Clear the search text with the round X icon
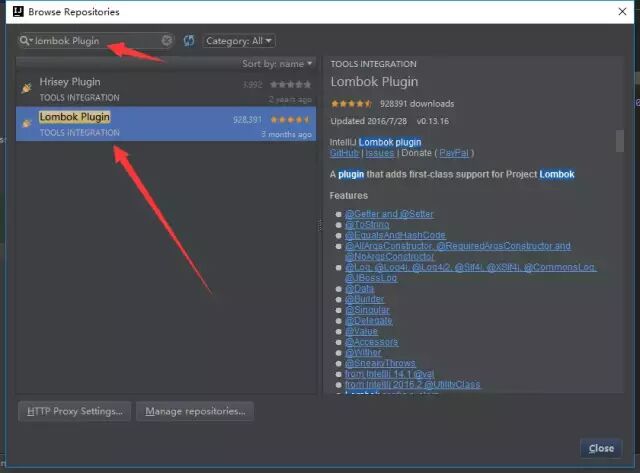The height and width of the screenshot is (473, 640). pos(167,40)
